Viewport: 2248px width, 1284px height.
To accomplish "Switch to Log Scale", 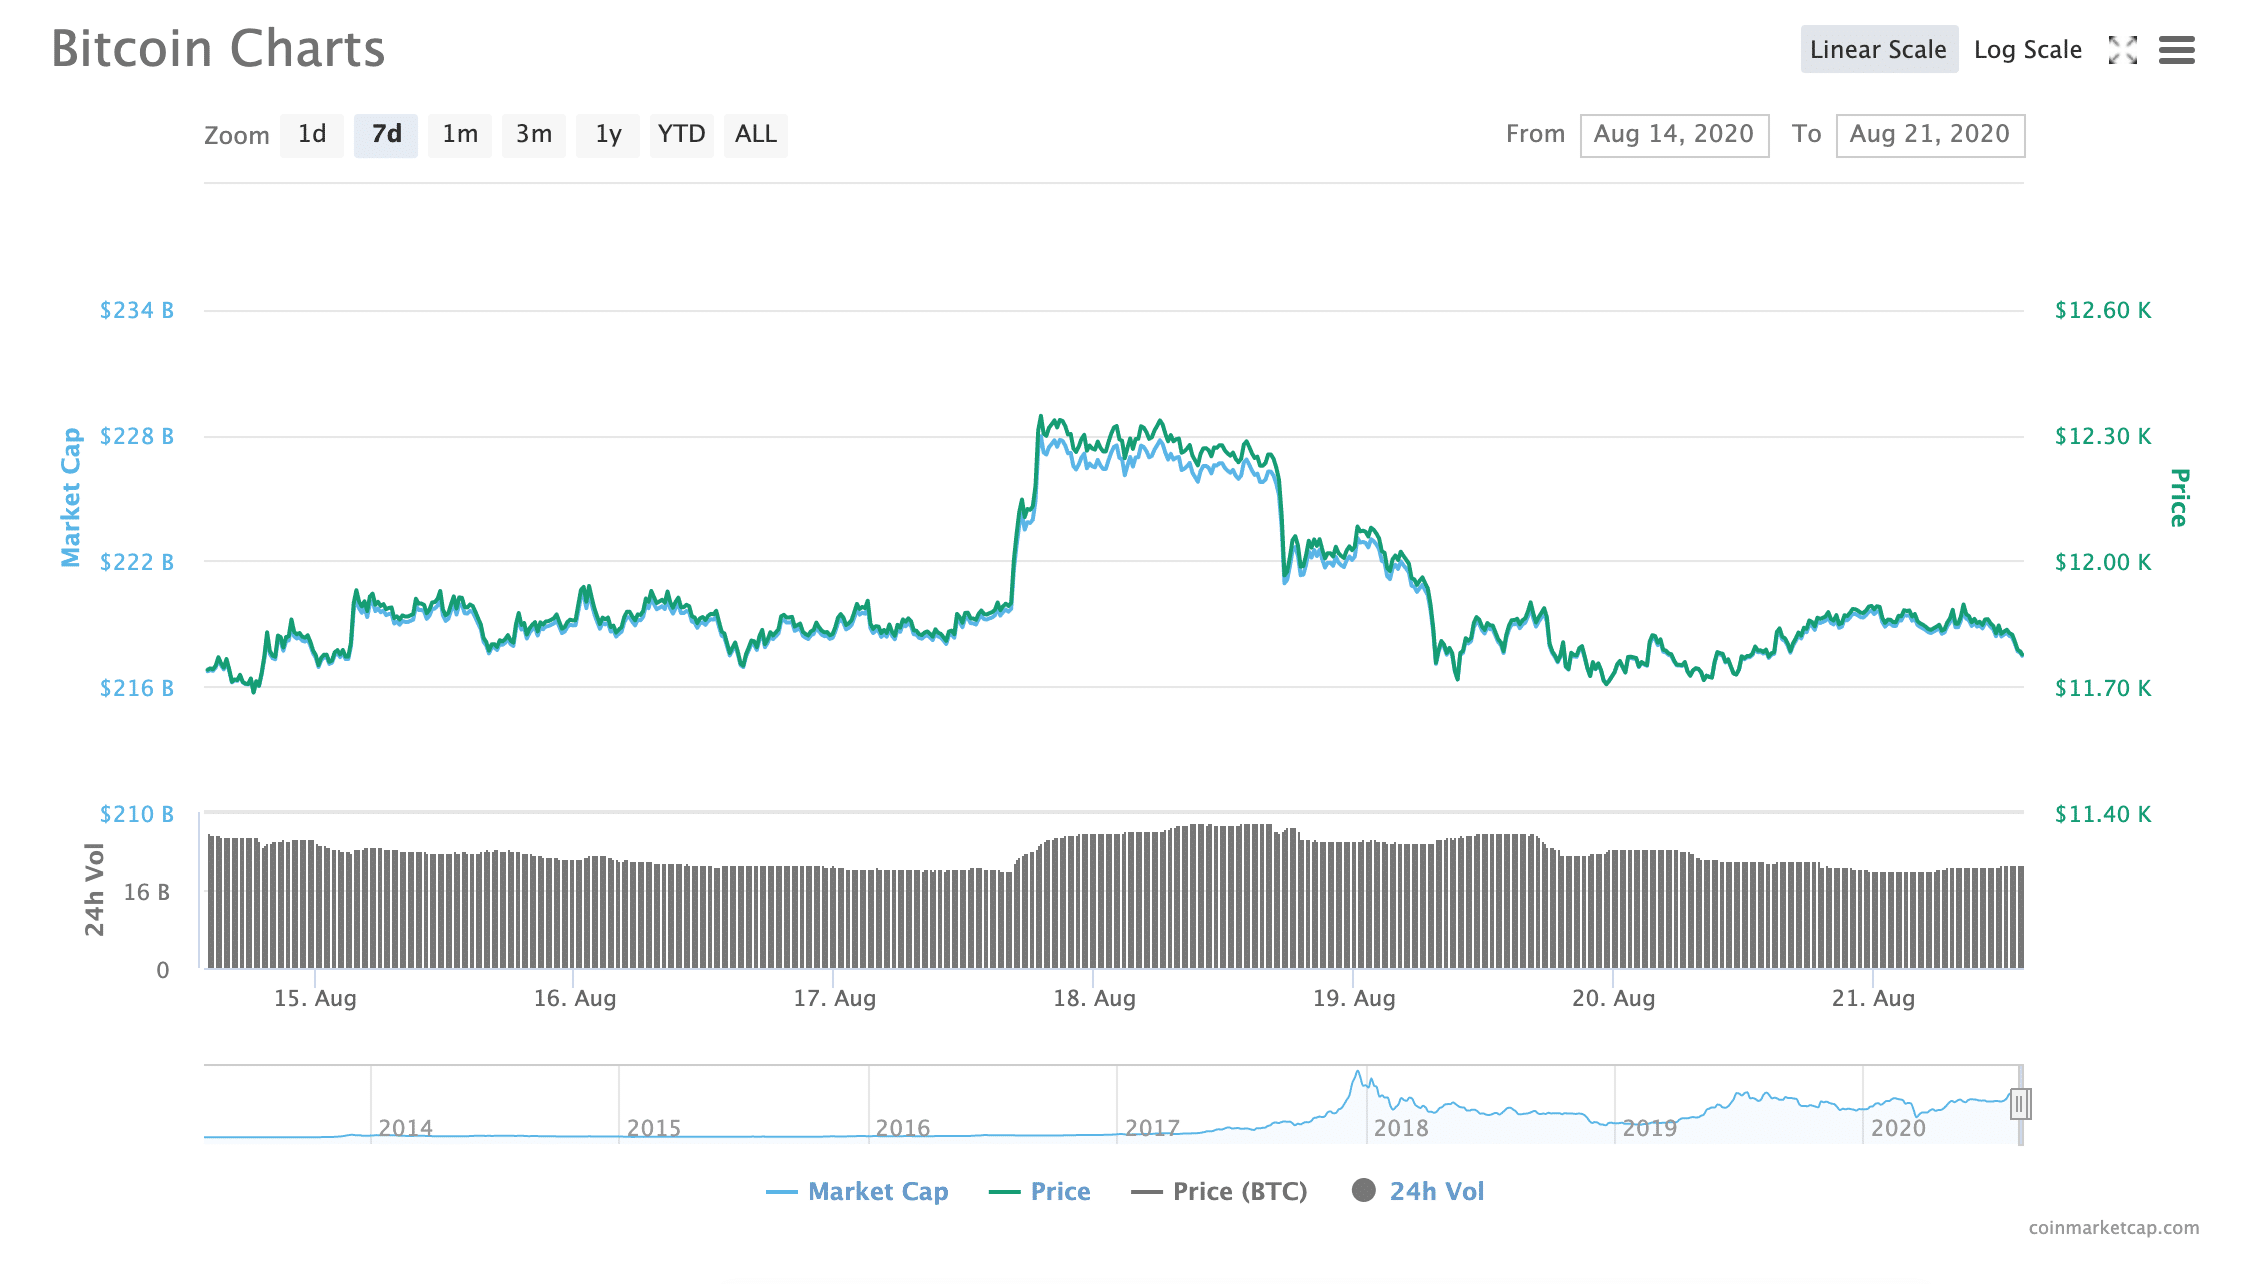I will [2027, 50].
